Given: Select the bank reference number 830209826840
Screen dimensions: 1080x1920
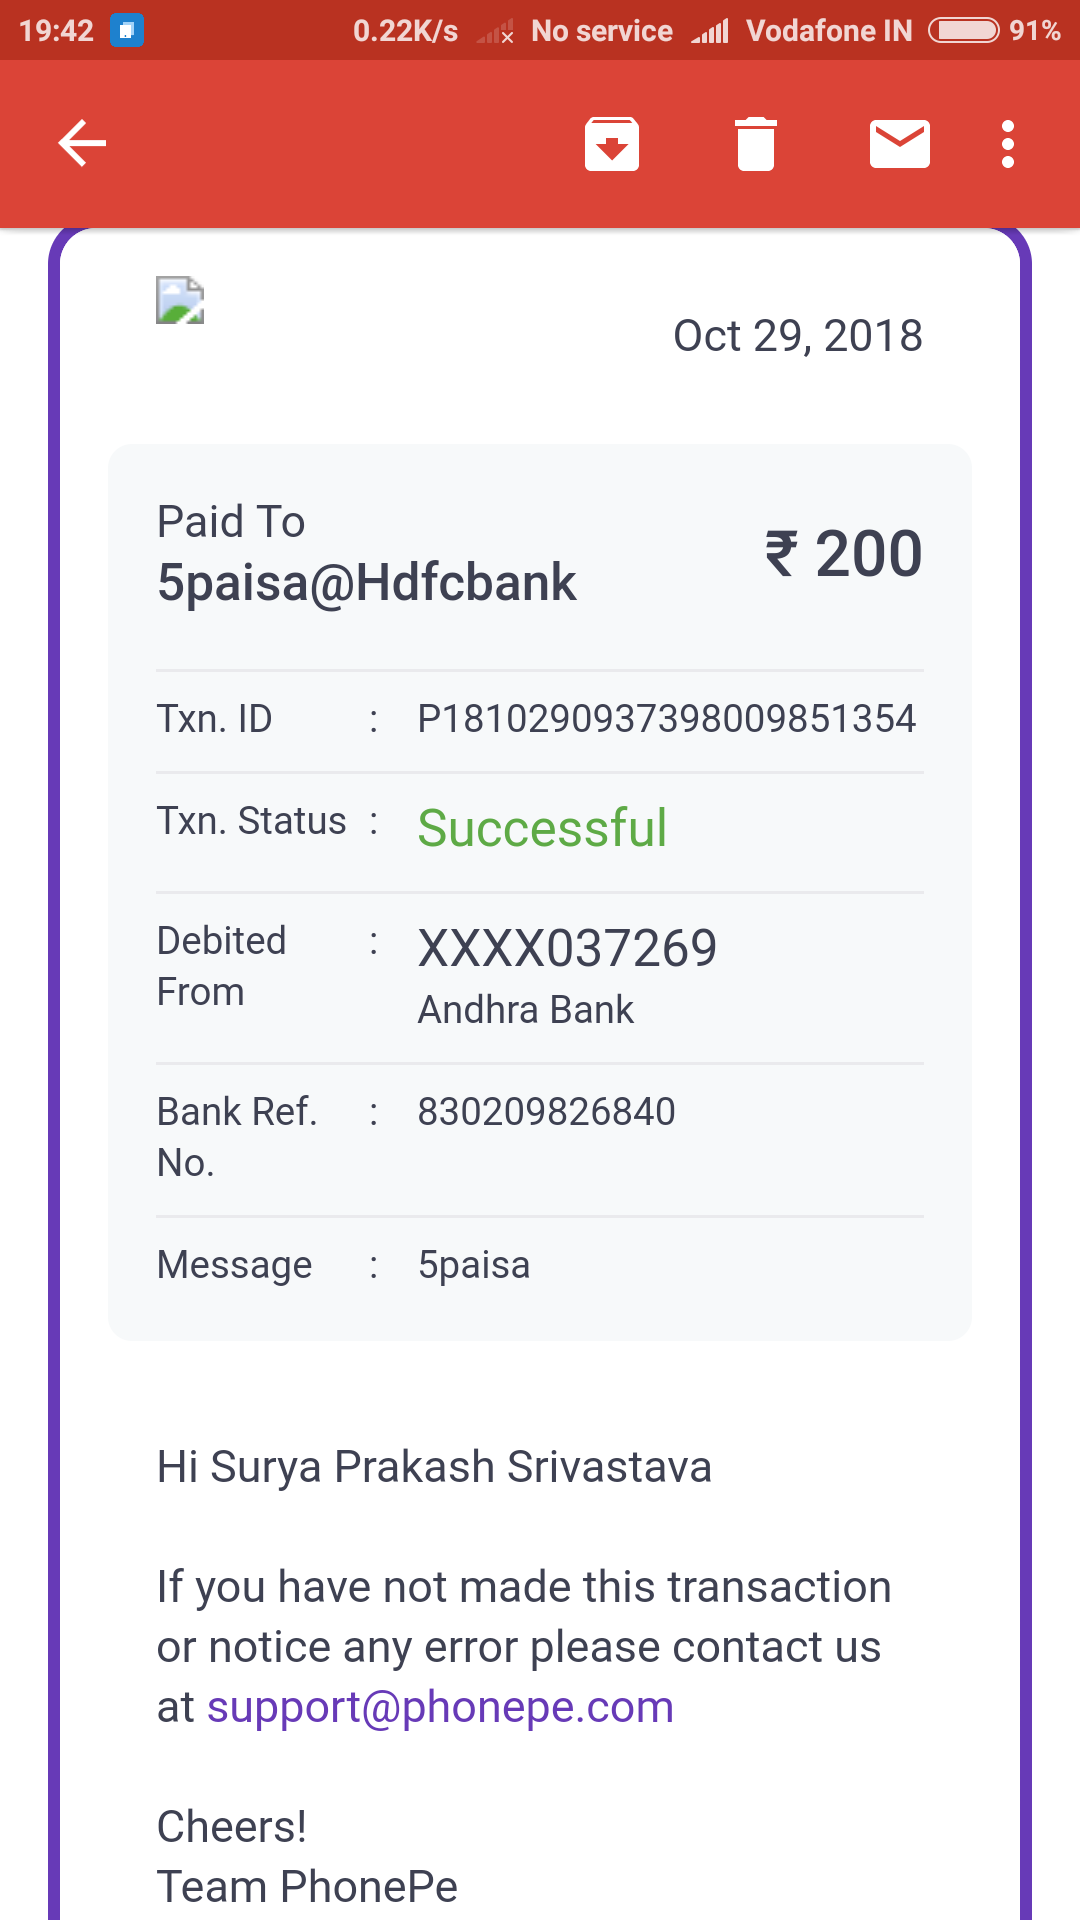Looking at the screenshot, I should tap(546, 1112).
